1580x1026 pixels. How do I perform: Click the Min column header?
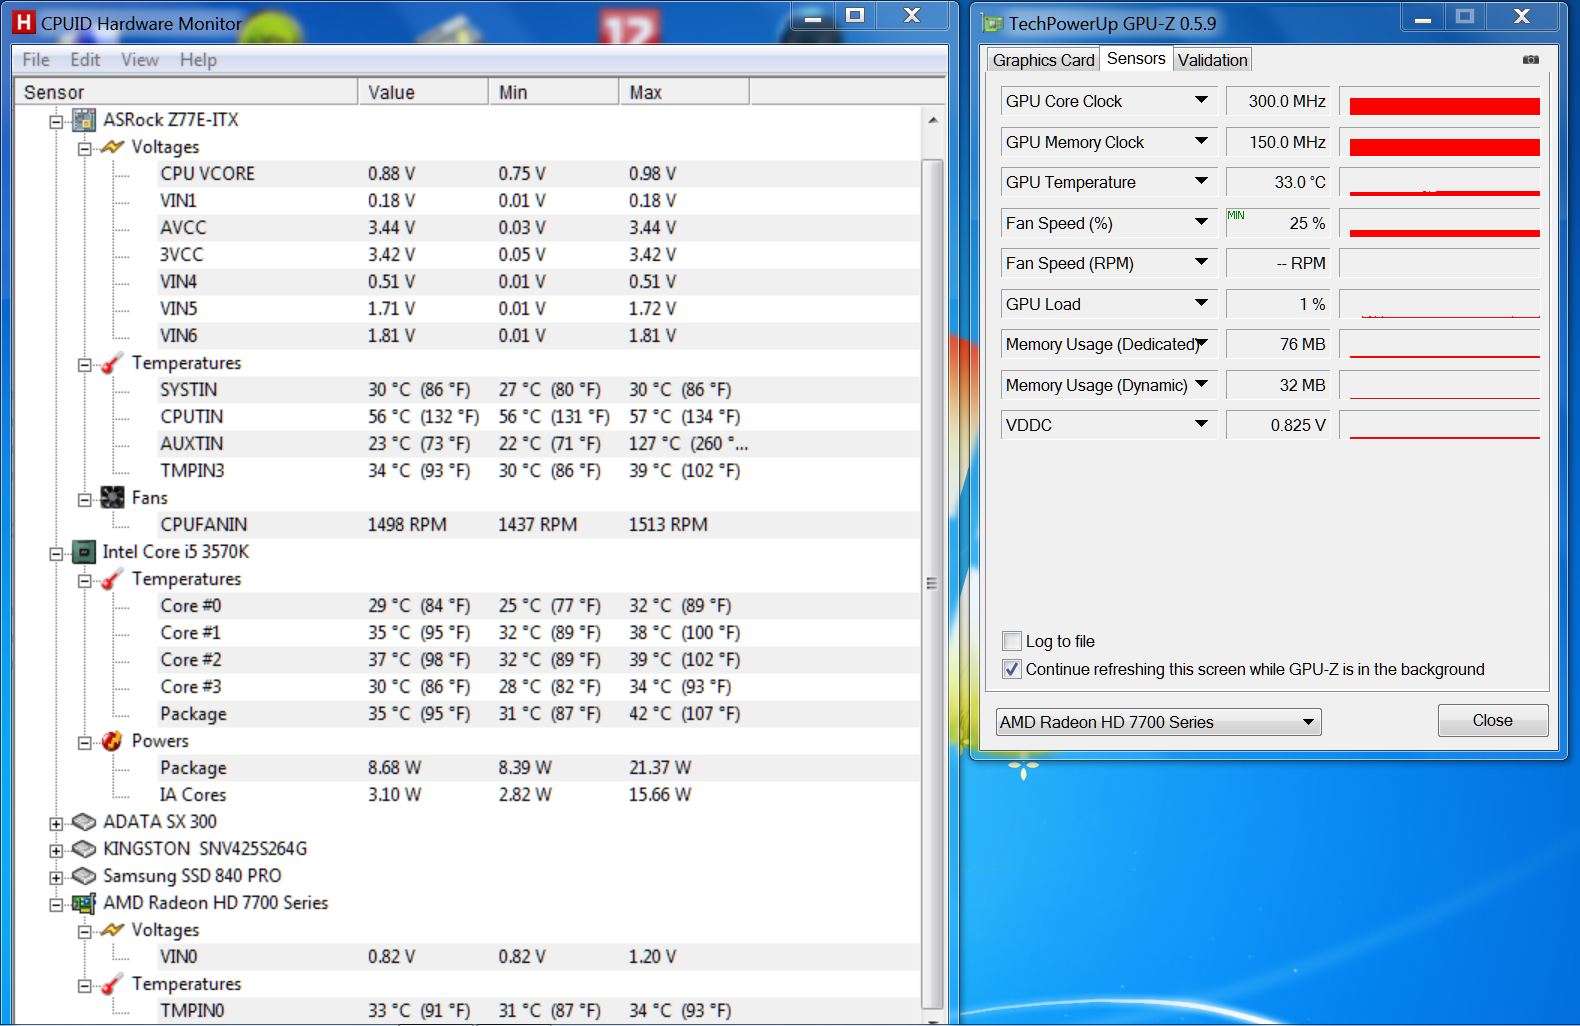click(554, 92)
